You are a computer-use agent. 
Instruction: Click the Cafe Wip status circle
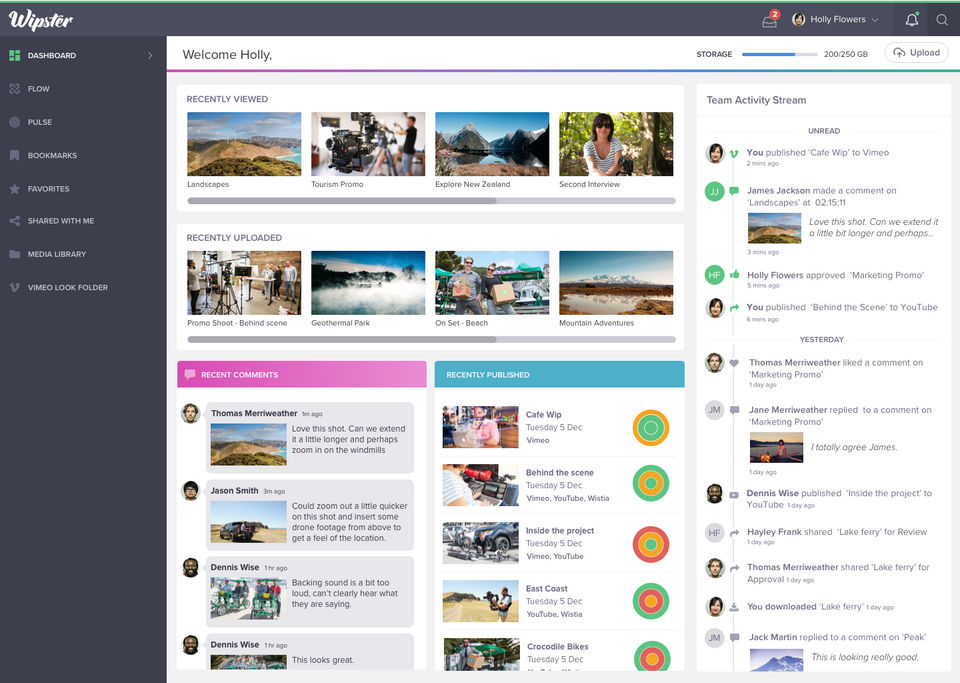pyautogui.click(x=651, y=428)
